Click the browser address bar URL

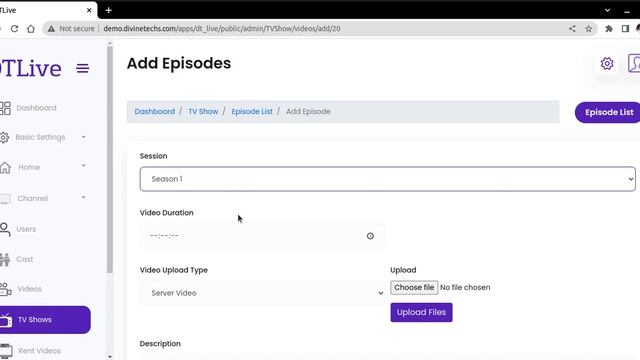pyautogui.click(x=222, y=29)
